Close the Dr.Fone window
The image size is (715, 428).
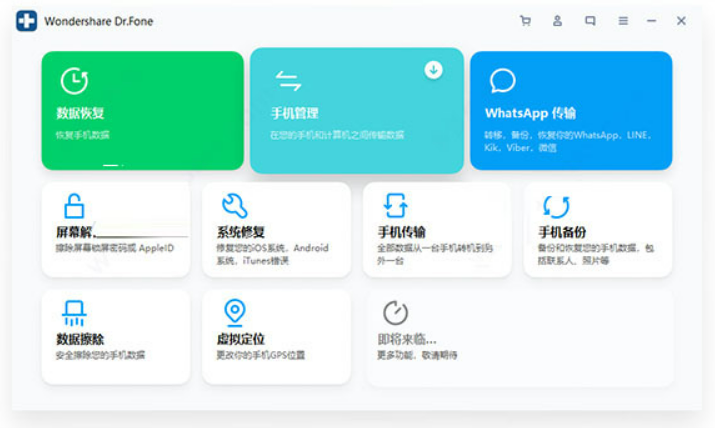click(x=681, y=21)
